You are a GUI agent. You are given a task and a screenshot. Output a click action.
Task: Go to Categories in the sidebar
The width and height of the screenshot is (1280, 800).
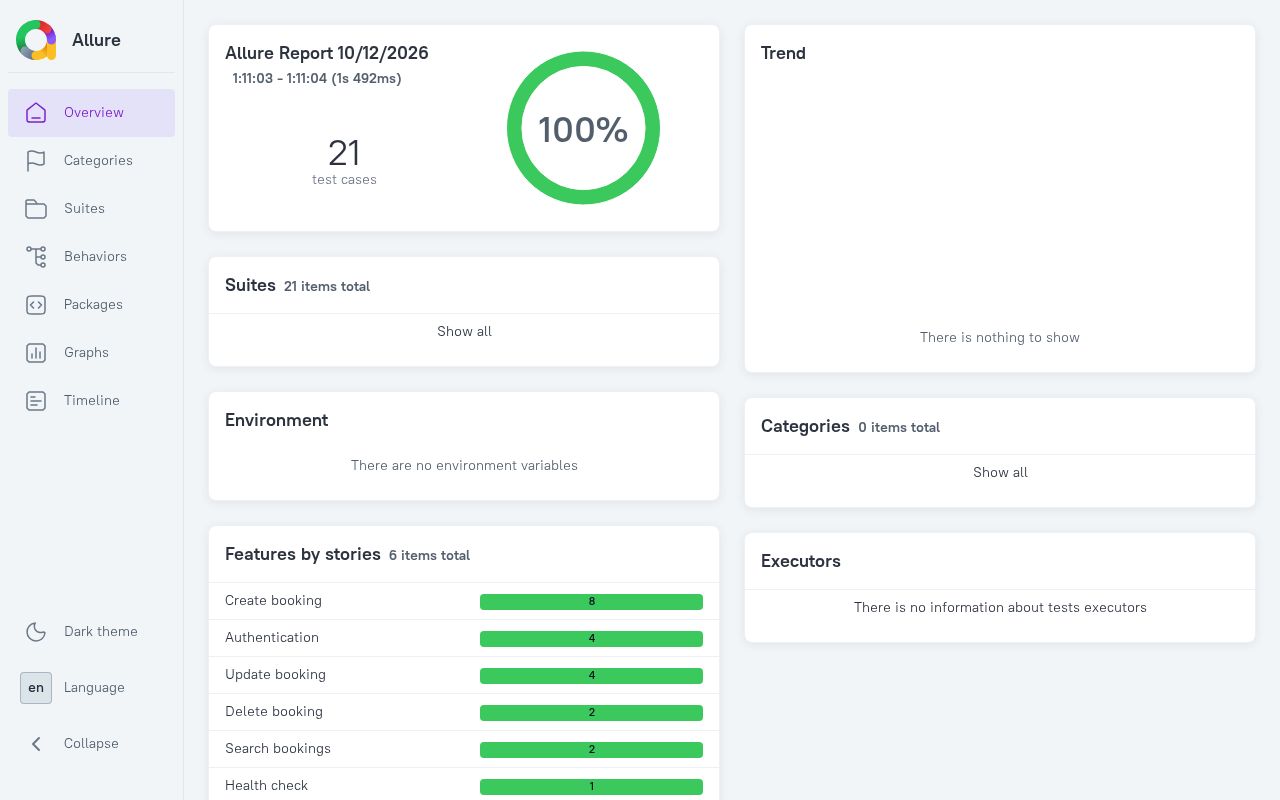tap(92, 161)
